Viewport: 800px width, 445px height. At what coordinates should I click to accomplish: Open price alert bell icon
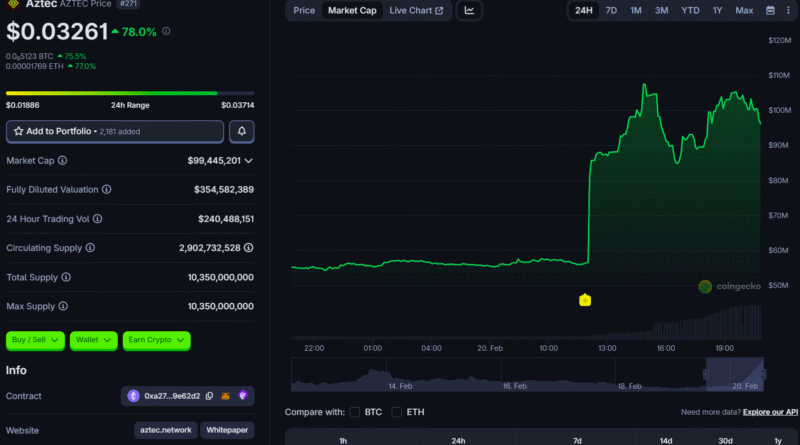pos(241,131)
